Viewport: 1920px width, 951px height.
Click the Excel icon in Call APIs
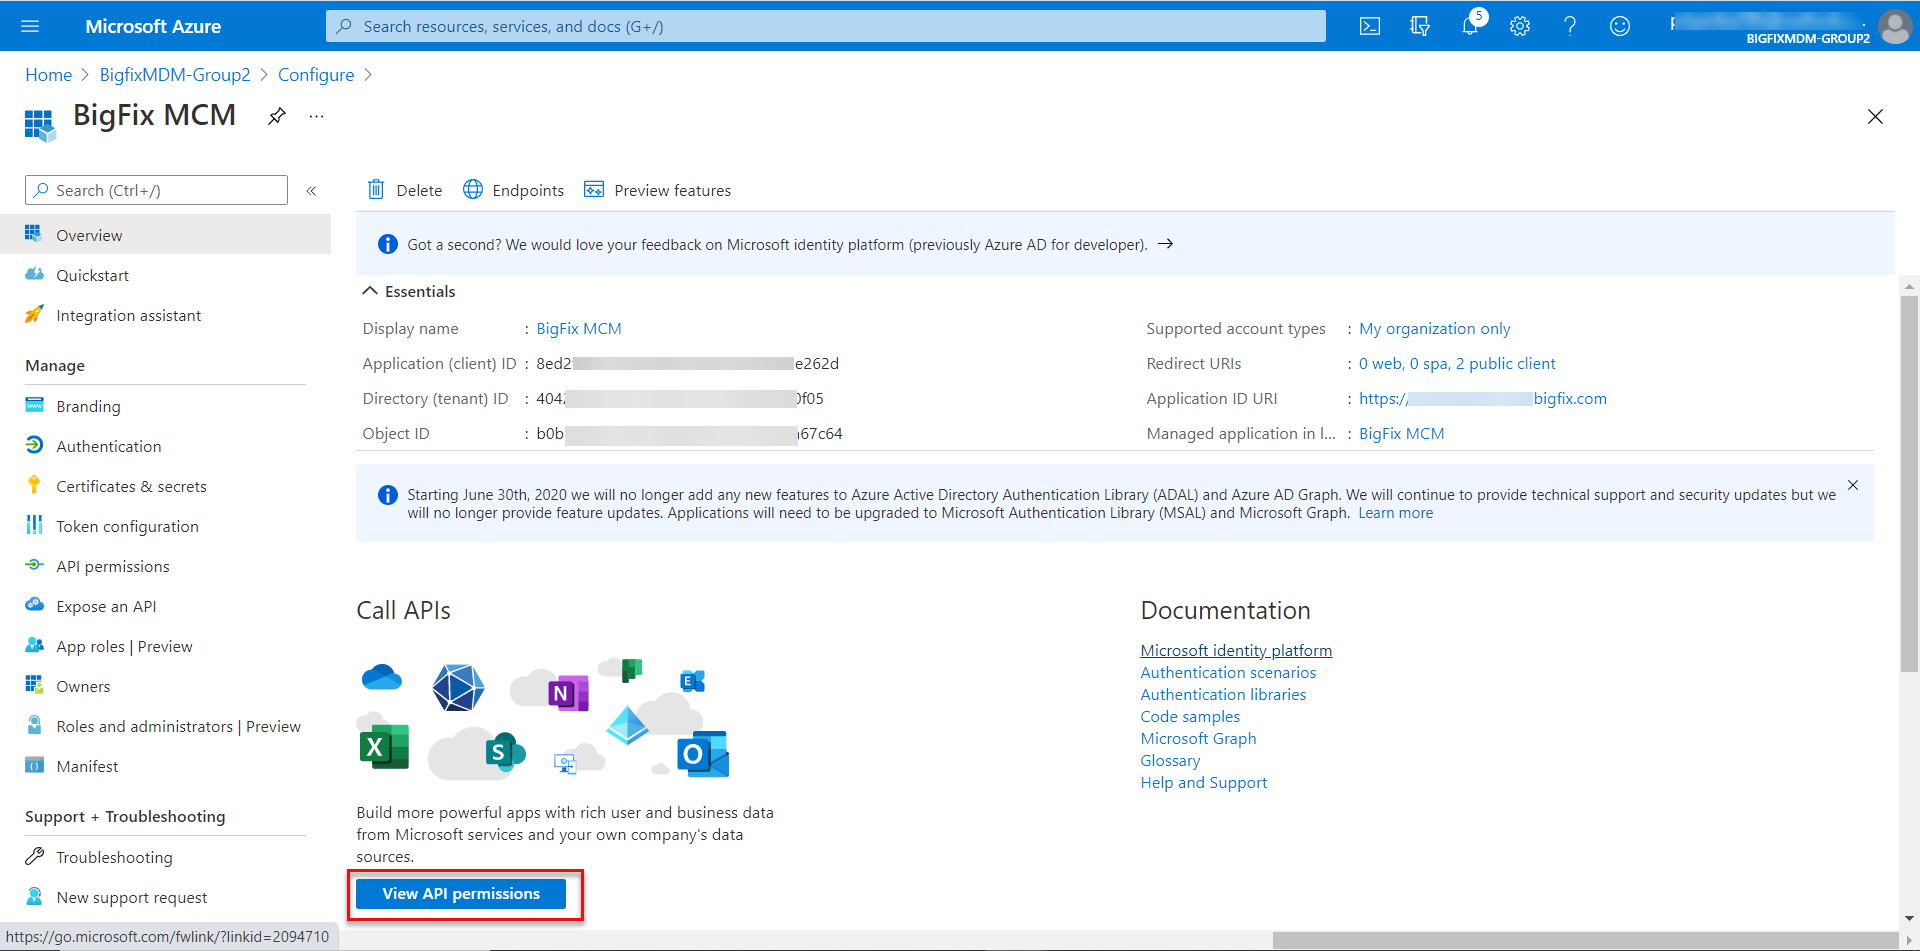coord(384,746)
